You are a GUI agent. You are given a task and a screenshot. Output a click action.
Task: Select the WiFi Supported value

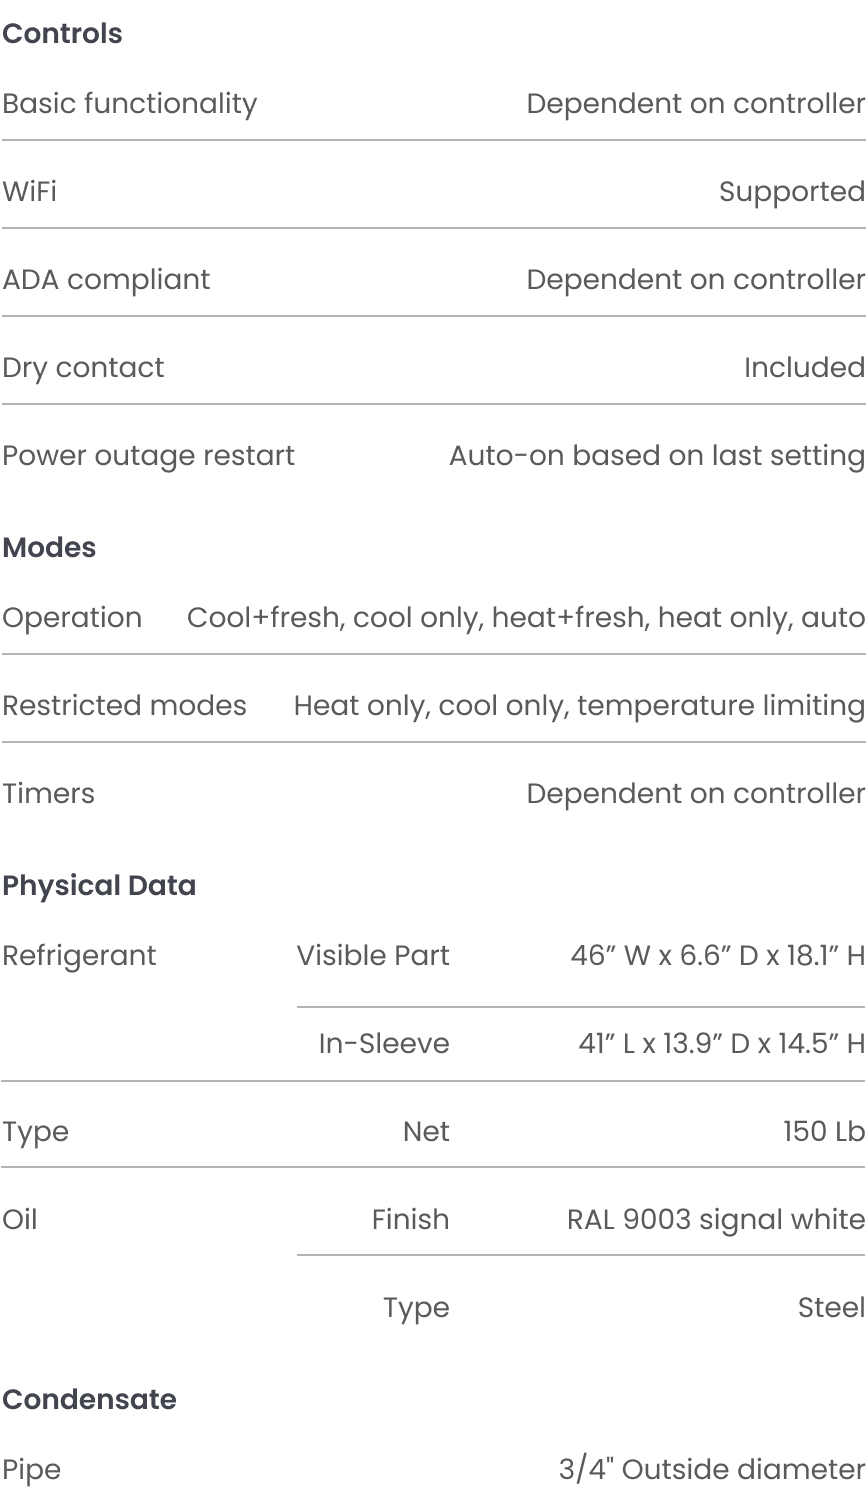point(792,192)
